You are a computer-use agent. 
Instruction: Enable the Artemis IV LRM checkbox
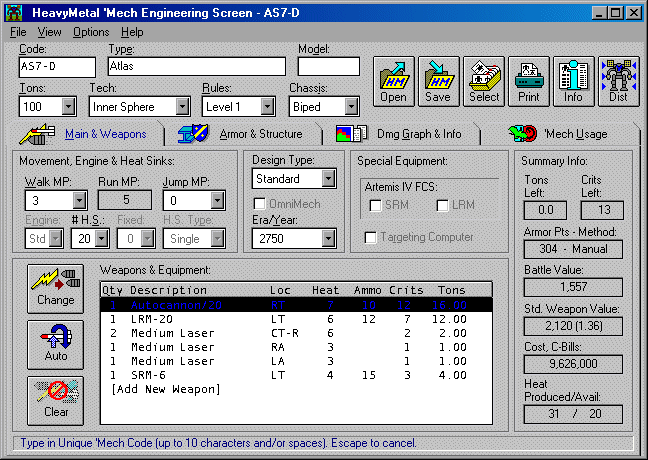click(x=443, y=205)
